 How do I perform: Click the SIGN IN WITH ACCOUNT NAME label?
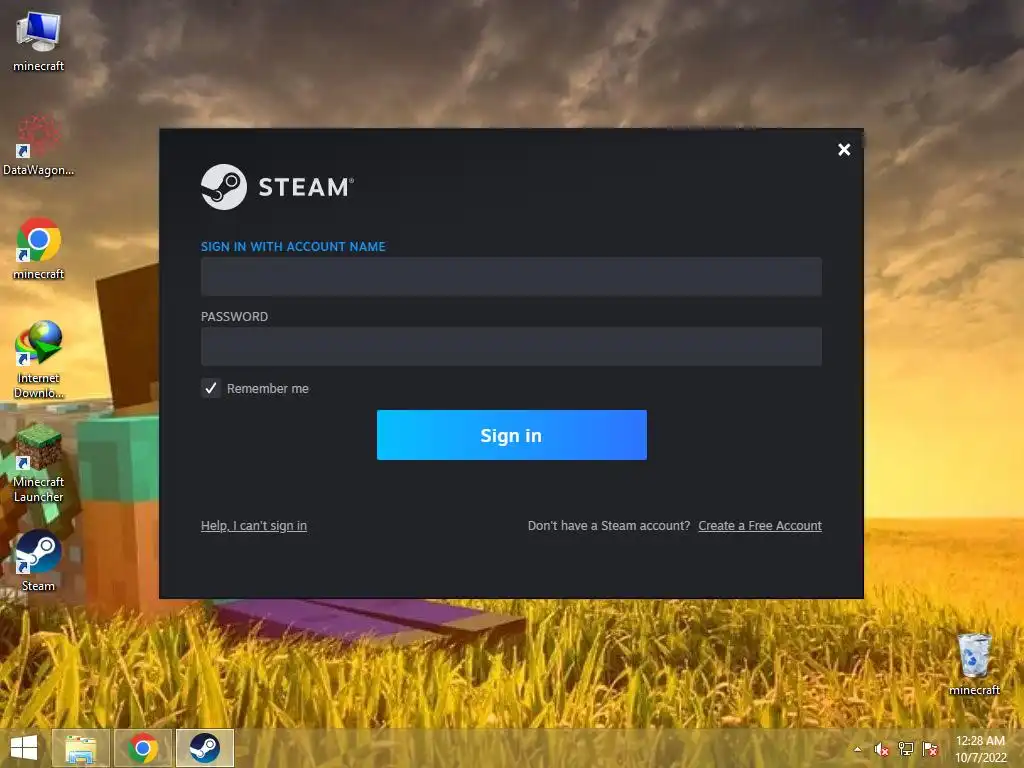tap(293, 246)
